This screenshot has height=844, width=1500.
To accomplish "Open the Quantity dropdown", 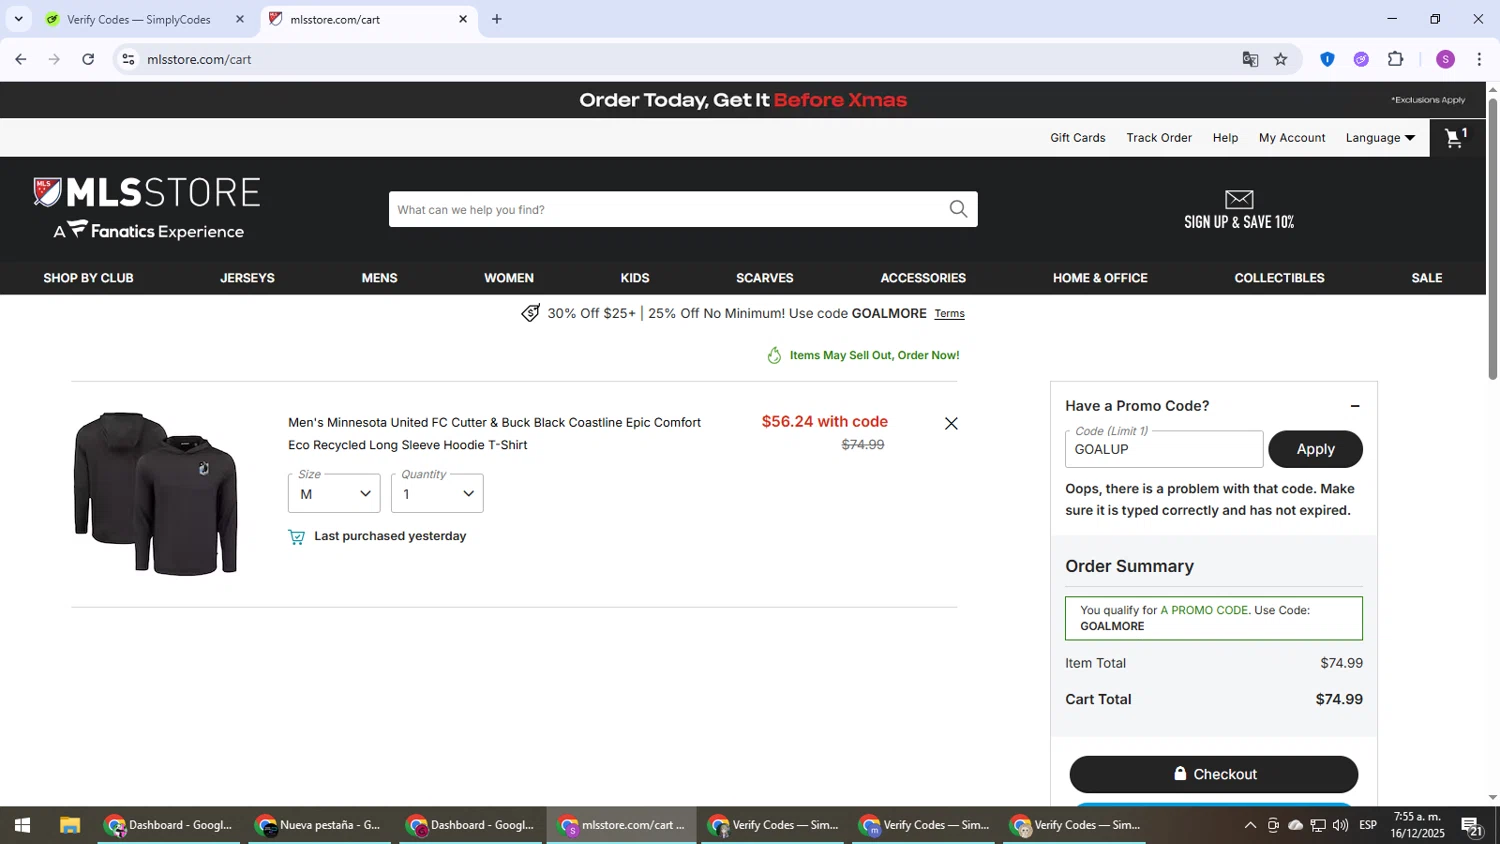I will click(x=437, y=493).
